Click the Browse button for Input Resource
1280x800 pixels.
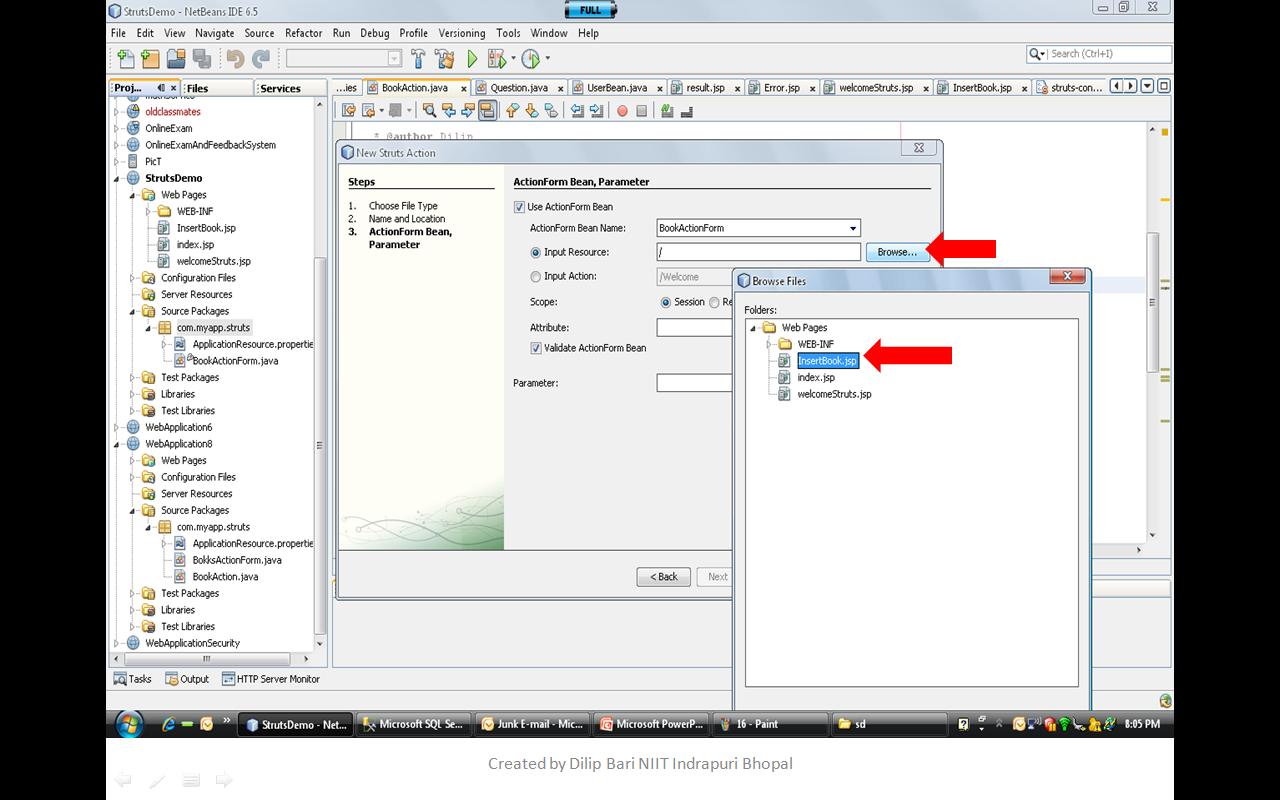point(896,252)
